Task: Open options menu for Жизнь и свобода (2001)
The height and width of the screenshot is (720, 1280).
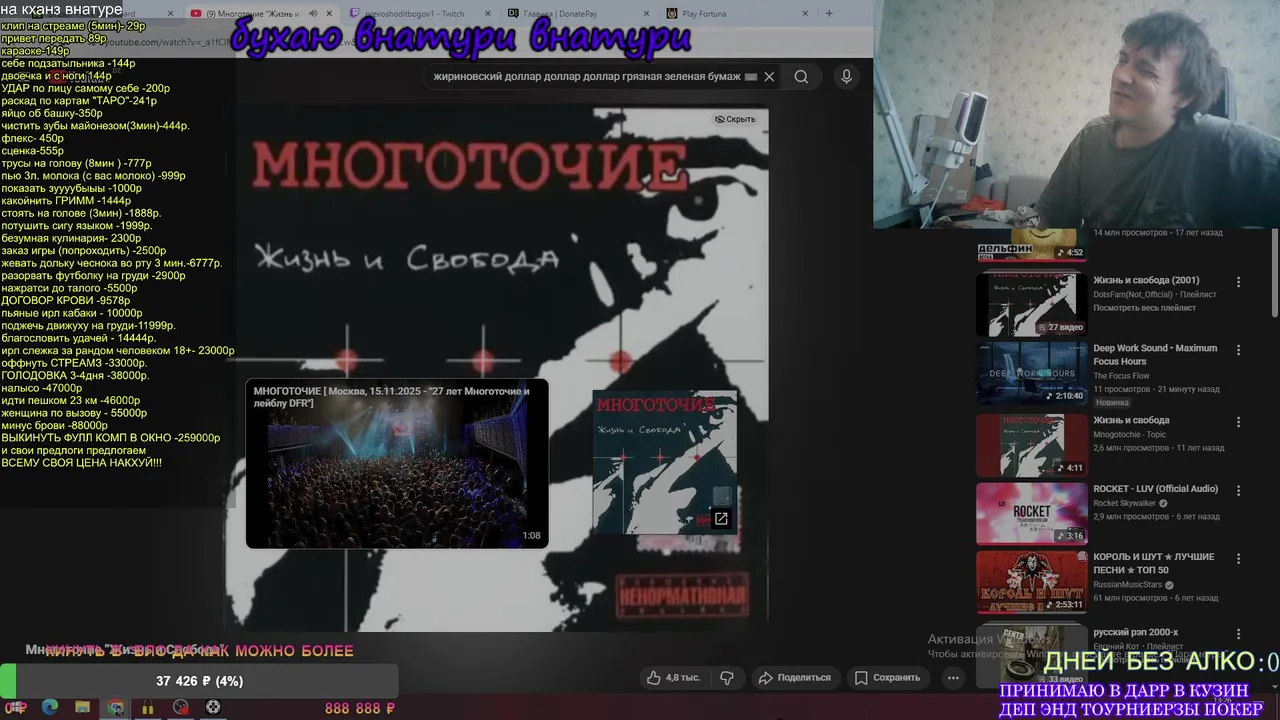Action: 1238,282
